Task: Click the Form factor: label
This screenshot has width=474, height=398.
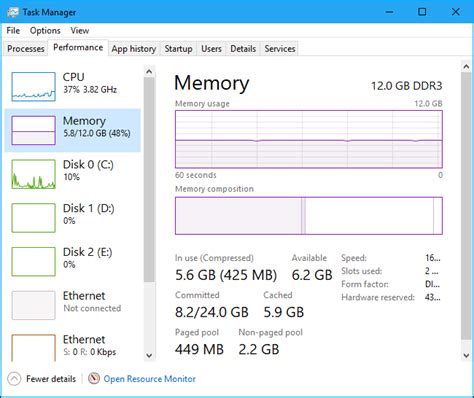Action: click(x=365, y=284)
